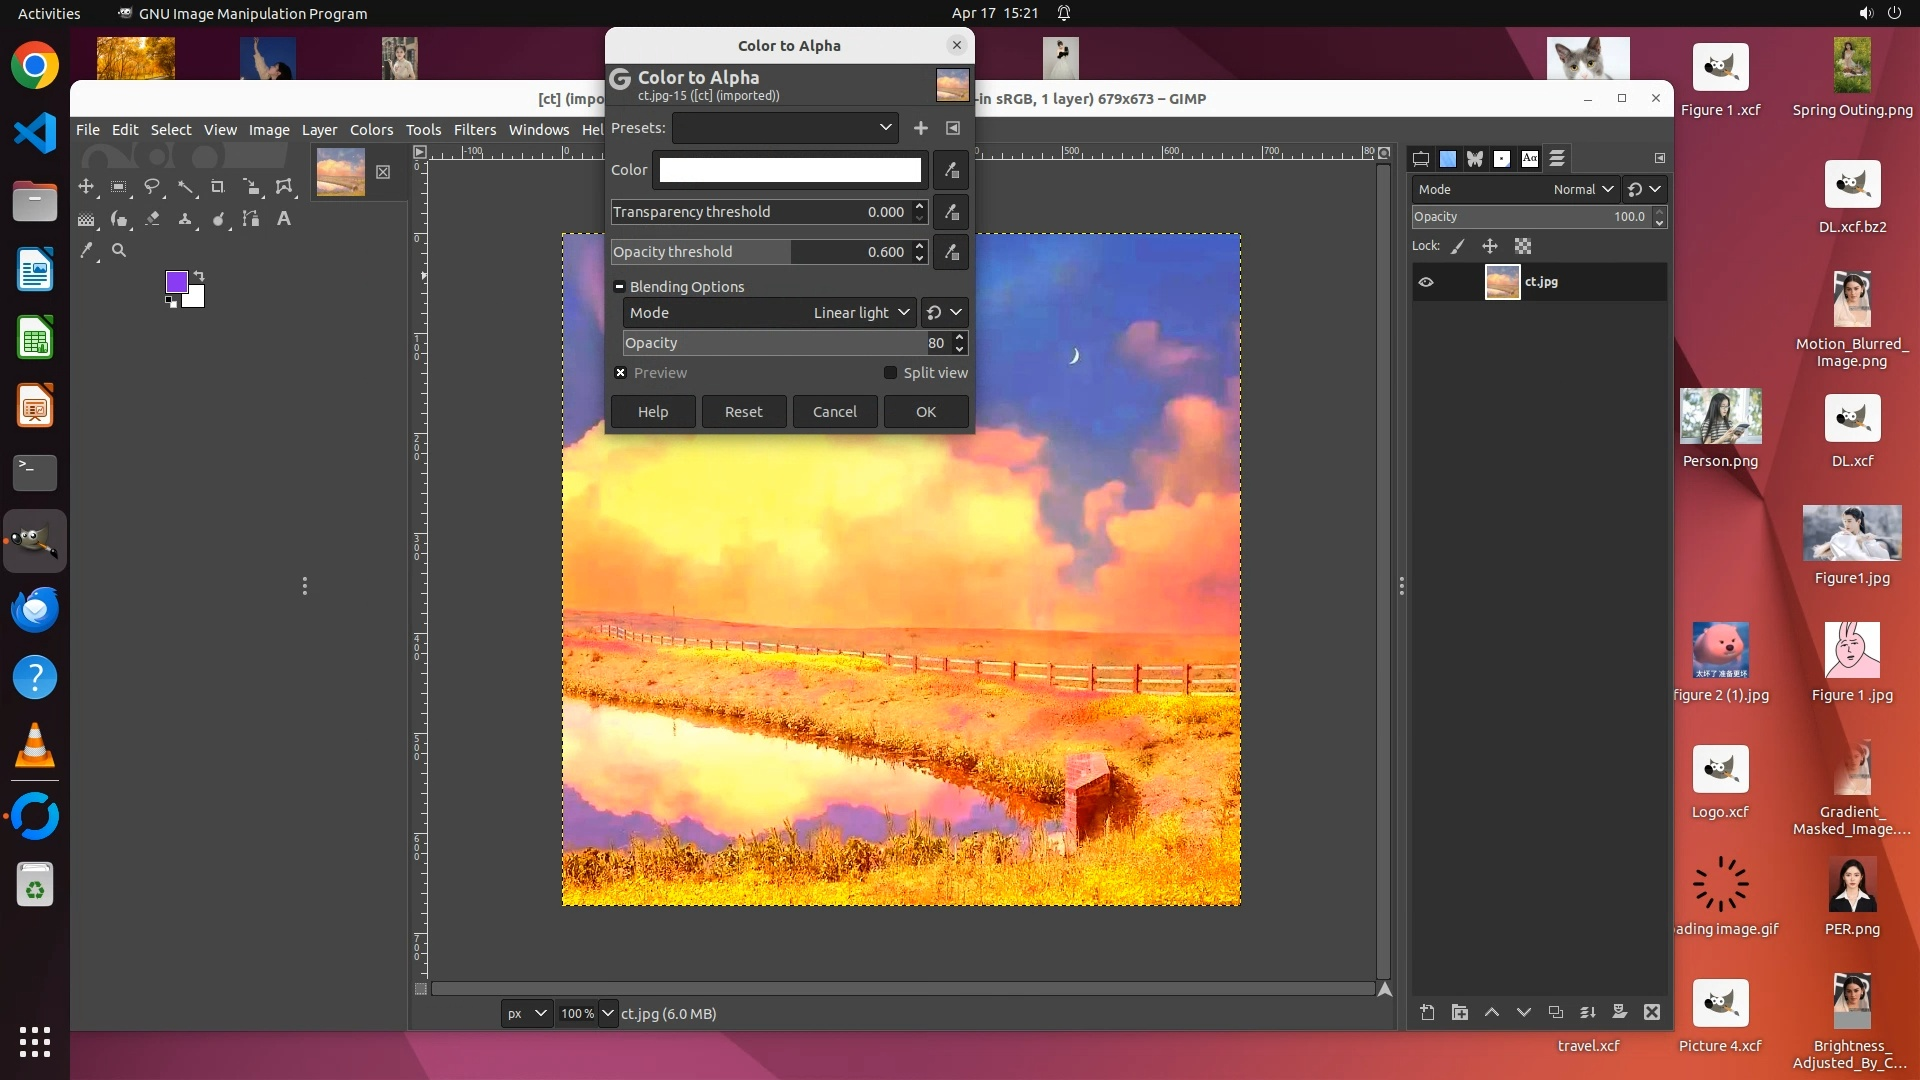
Task: Open the Presets dropdown
Action: click(x=785, y=128)
